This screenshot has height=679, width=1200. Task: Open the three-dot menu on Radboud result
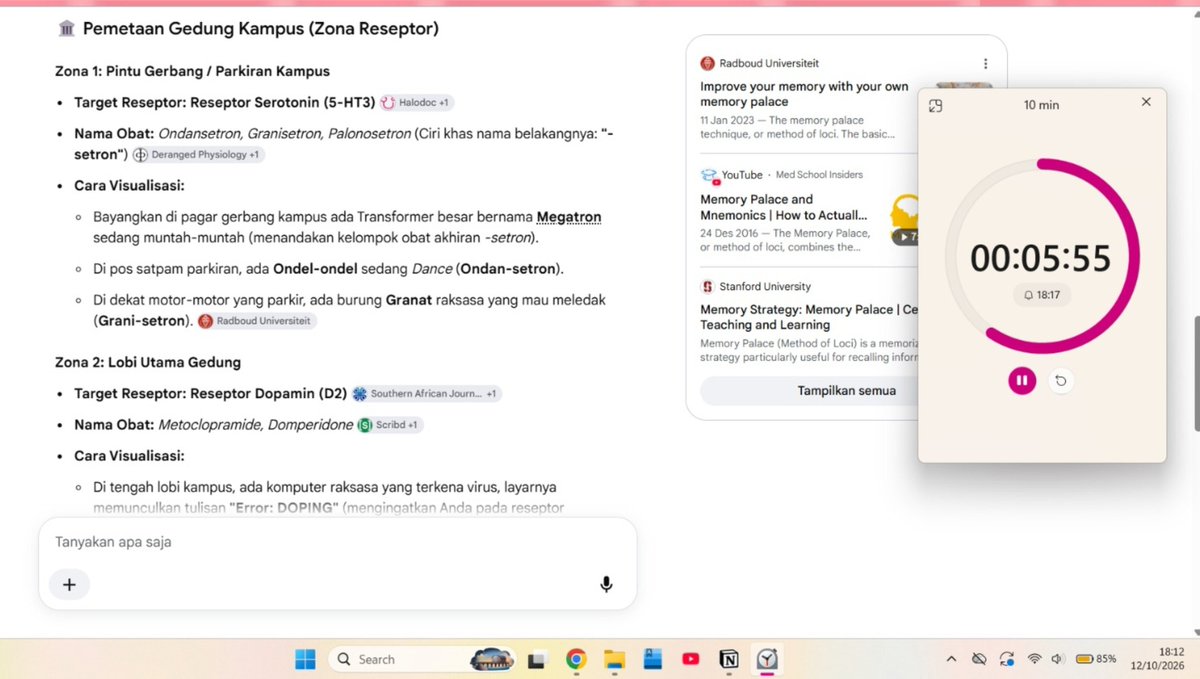pyautogui.click(x=985, y=63)
